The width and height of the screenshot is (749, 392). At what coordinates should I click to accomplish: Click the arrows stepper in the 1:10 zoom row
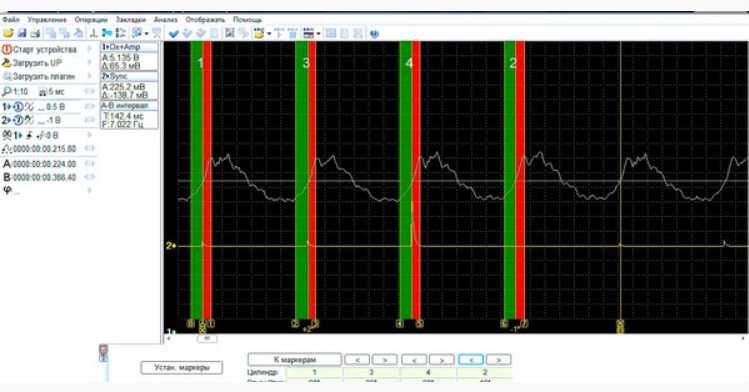(89, 92)
